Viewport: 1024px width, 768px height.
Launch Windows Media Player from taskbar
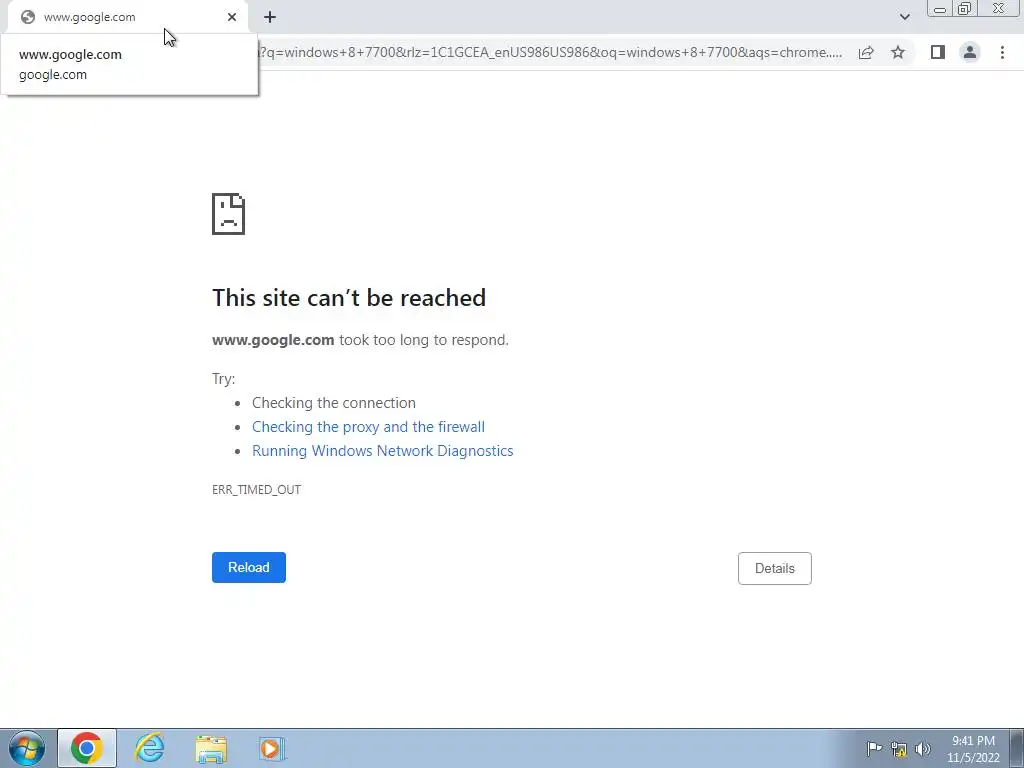pyautogui.click(x=272, y=748)
